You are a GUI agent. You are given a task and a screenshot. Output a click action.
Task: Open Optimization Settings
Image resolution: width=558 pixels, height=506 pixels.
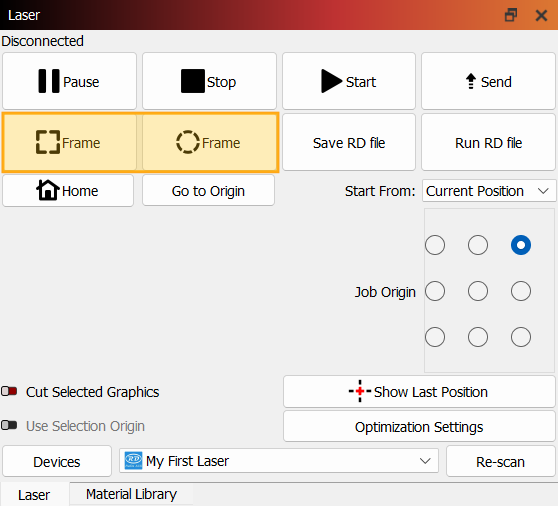coord(419,427)
